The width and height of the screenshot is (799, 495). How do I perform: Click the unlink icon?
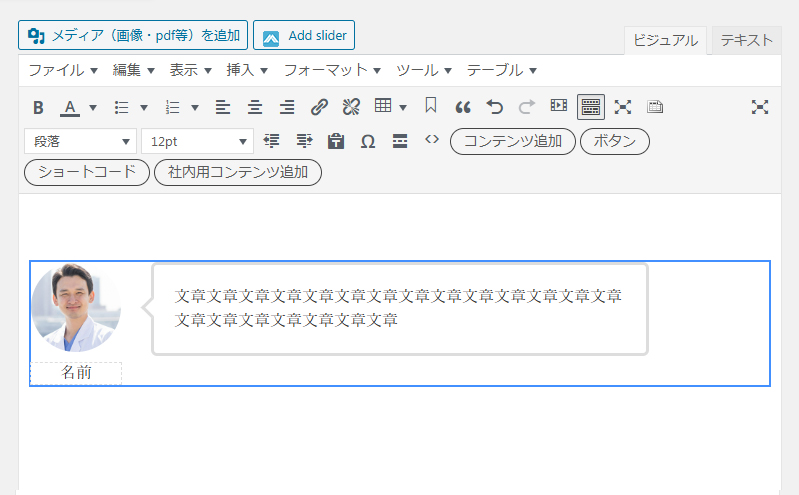(350, 107)
